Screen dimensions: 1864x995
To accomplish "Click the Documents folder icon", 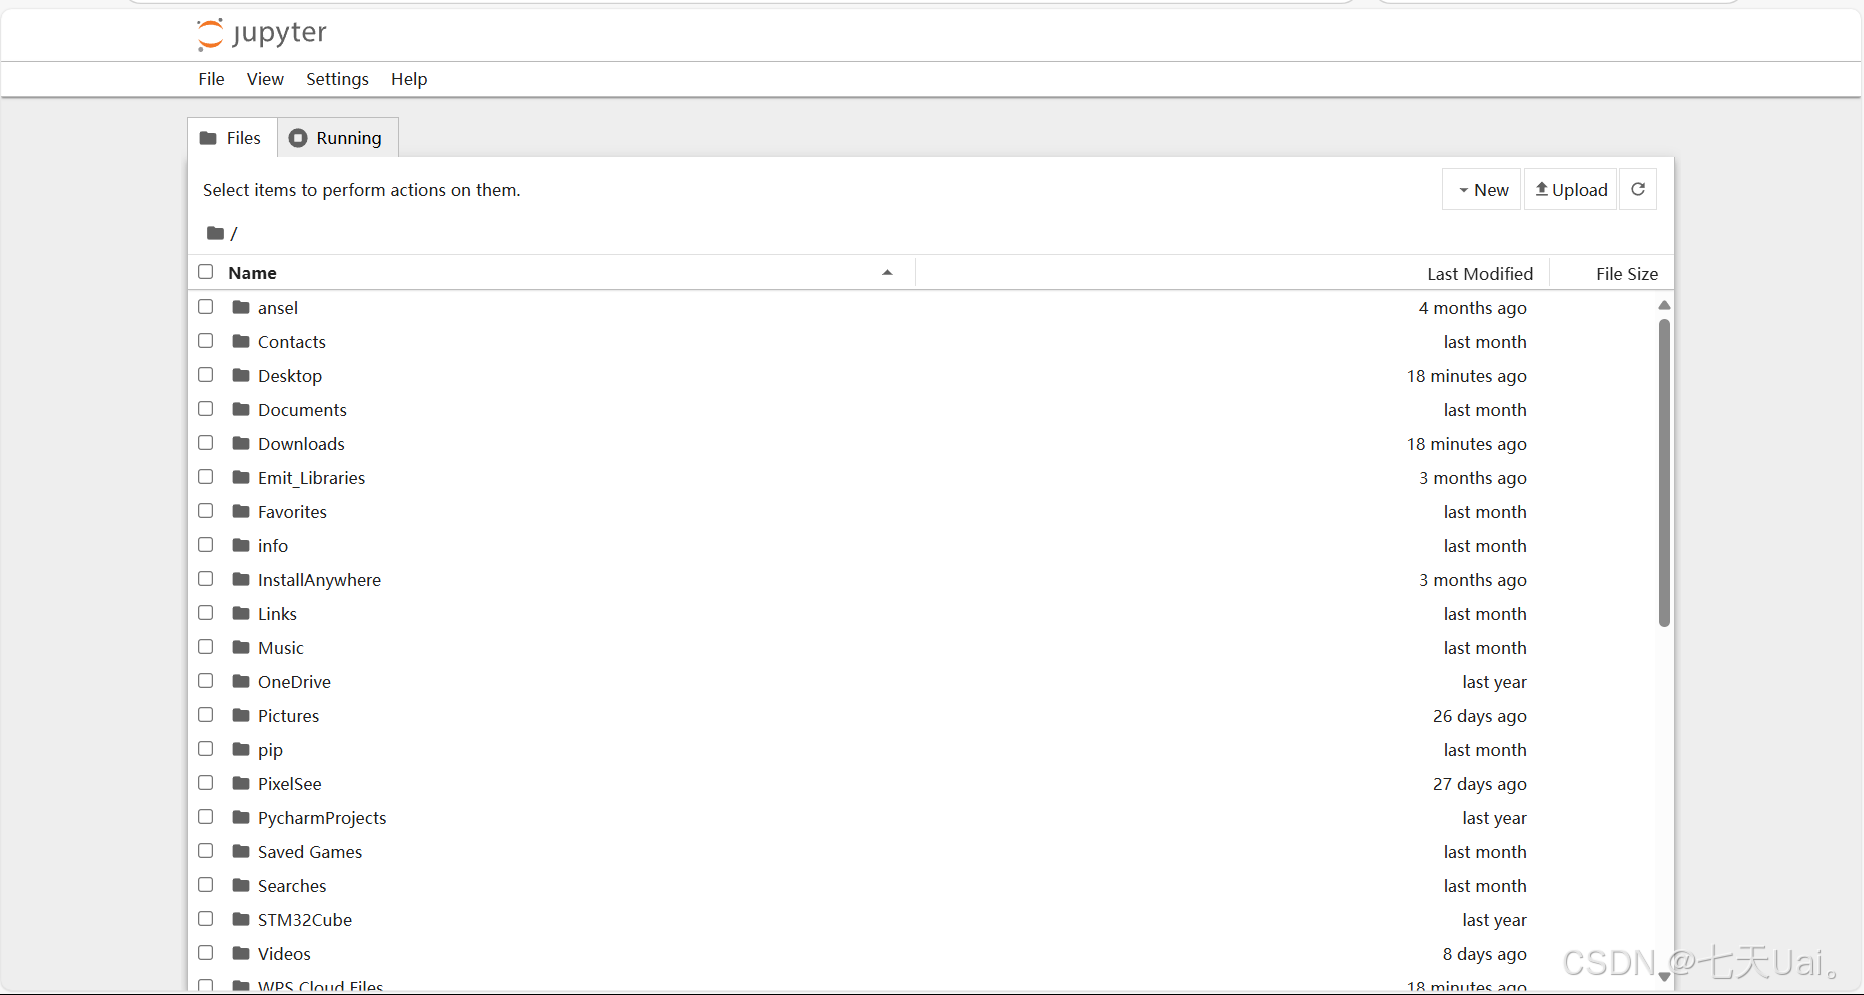I will pyautogui.click(x=241, y=409).
